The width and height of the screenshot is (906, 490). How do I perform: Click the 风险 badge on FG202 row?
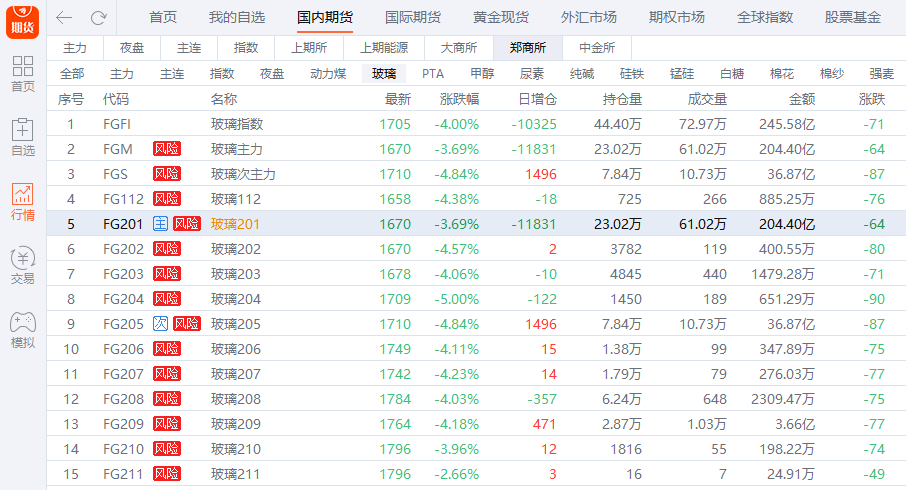(167, 249)
